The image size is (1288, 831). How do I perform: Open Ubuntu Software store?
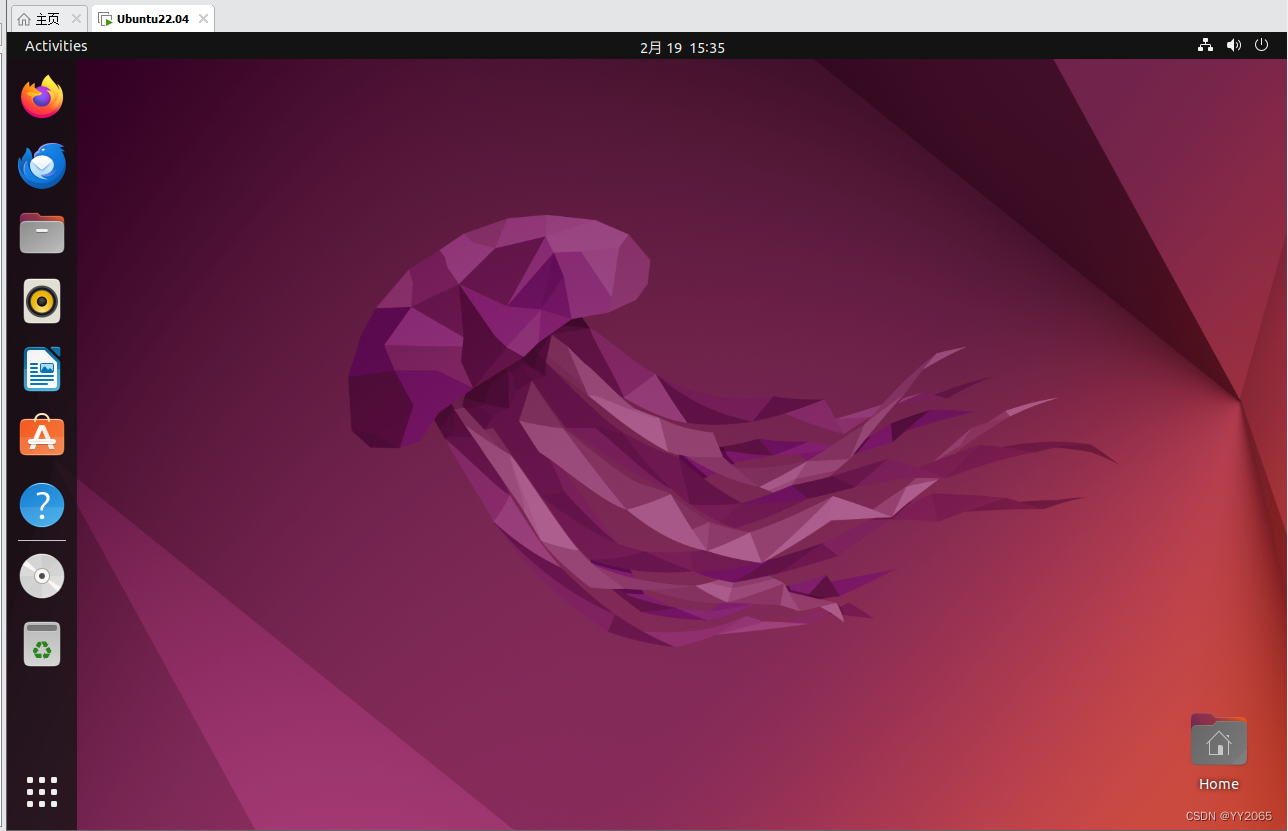click(x=42, y=437)
